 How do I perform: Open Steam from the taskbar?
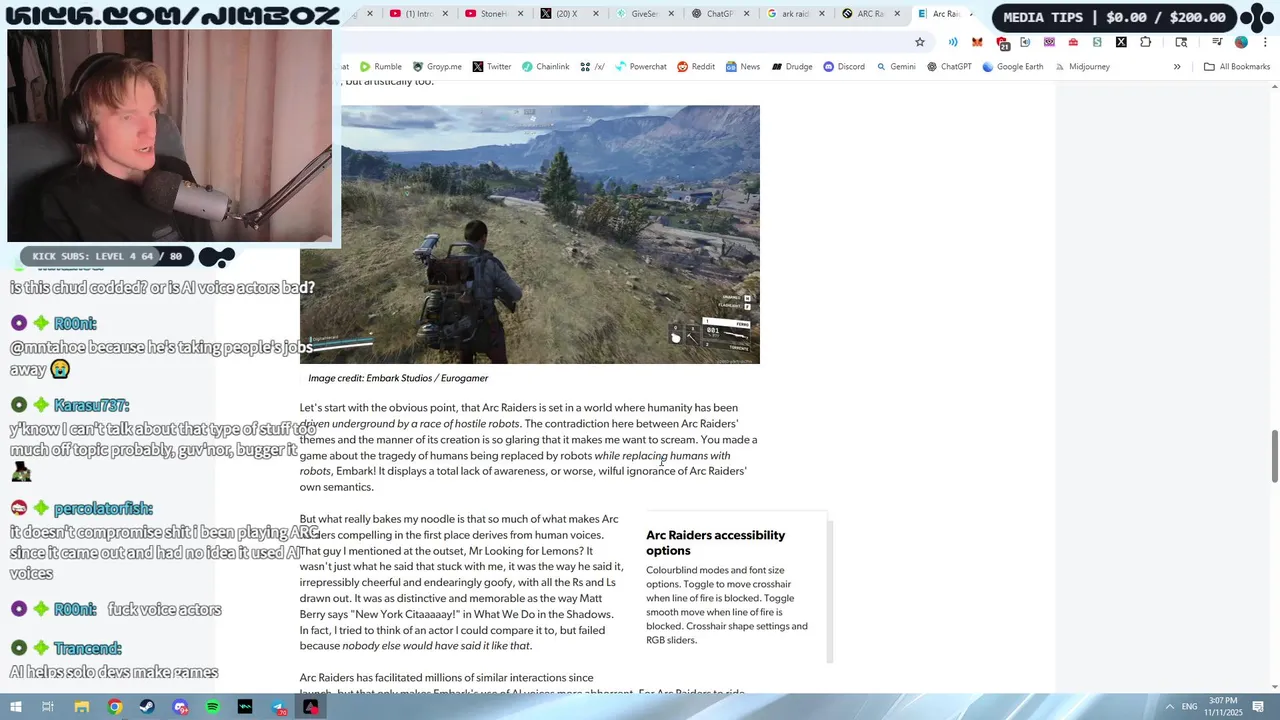click(x=147, y=707)
